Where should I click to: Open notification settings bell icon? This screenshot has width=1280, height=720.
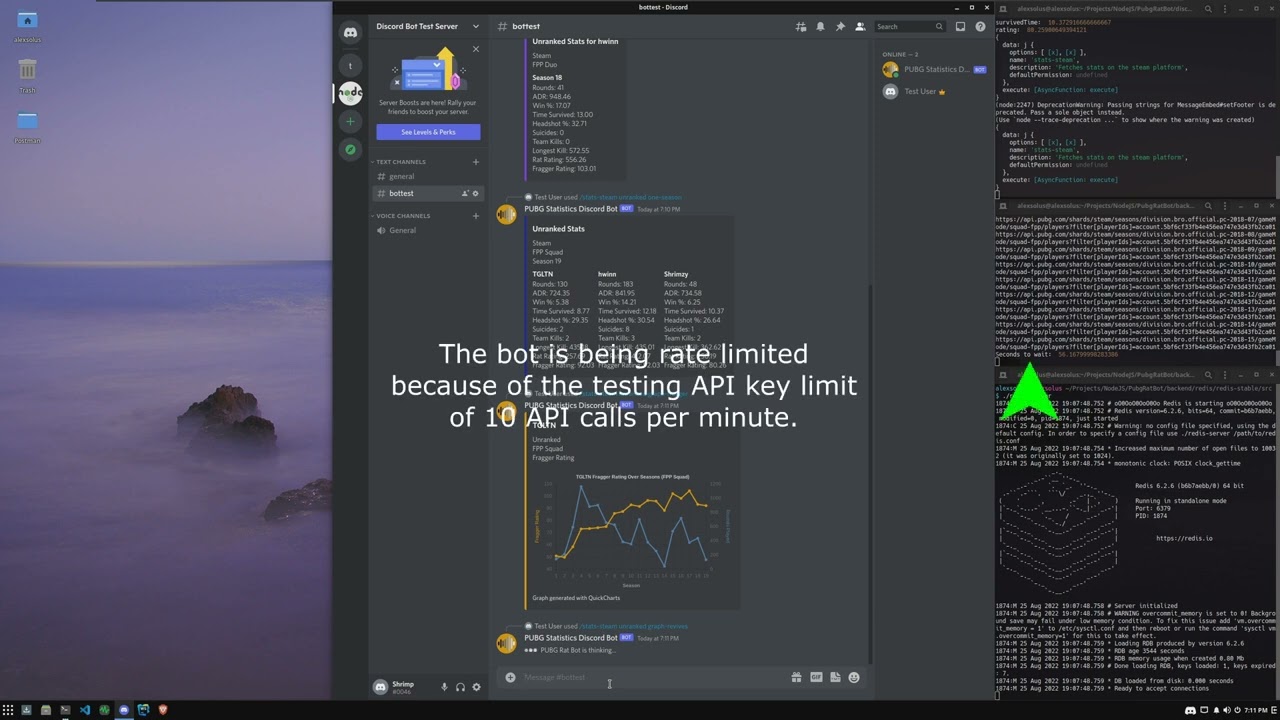(820, 27)
